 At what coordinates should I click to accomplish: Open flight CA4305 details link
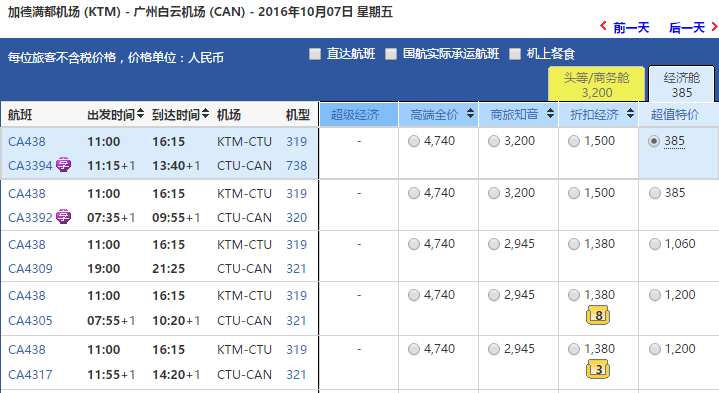[x=30, y=320]
